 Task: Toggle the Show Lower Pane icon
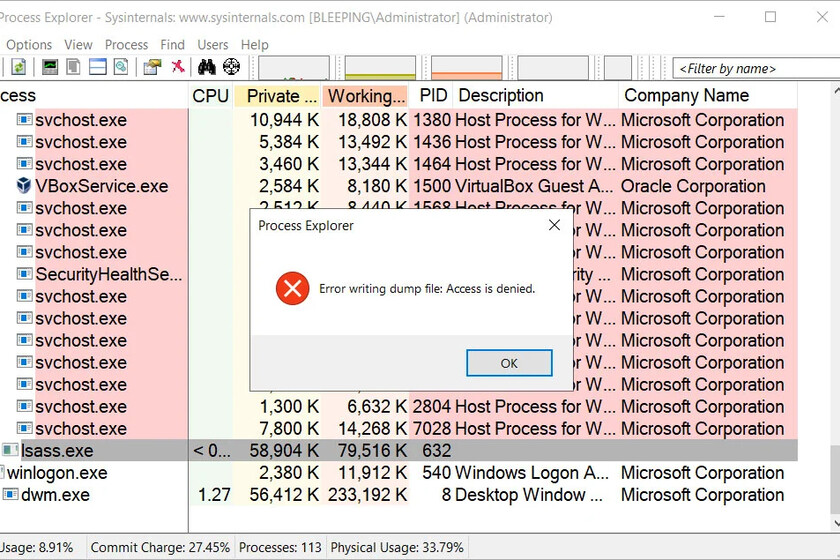[98, 67]
